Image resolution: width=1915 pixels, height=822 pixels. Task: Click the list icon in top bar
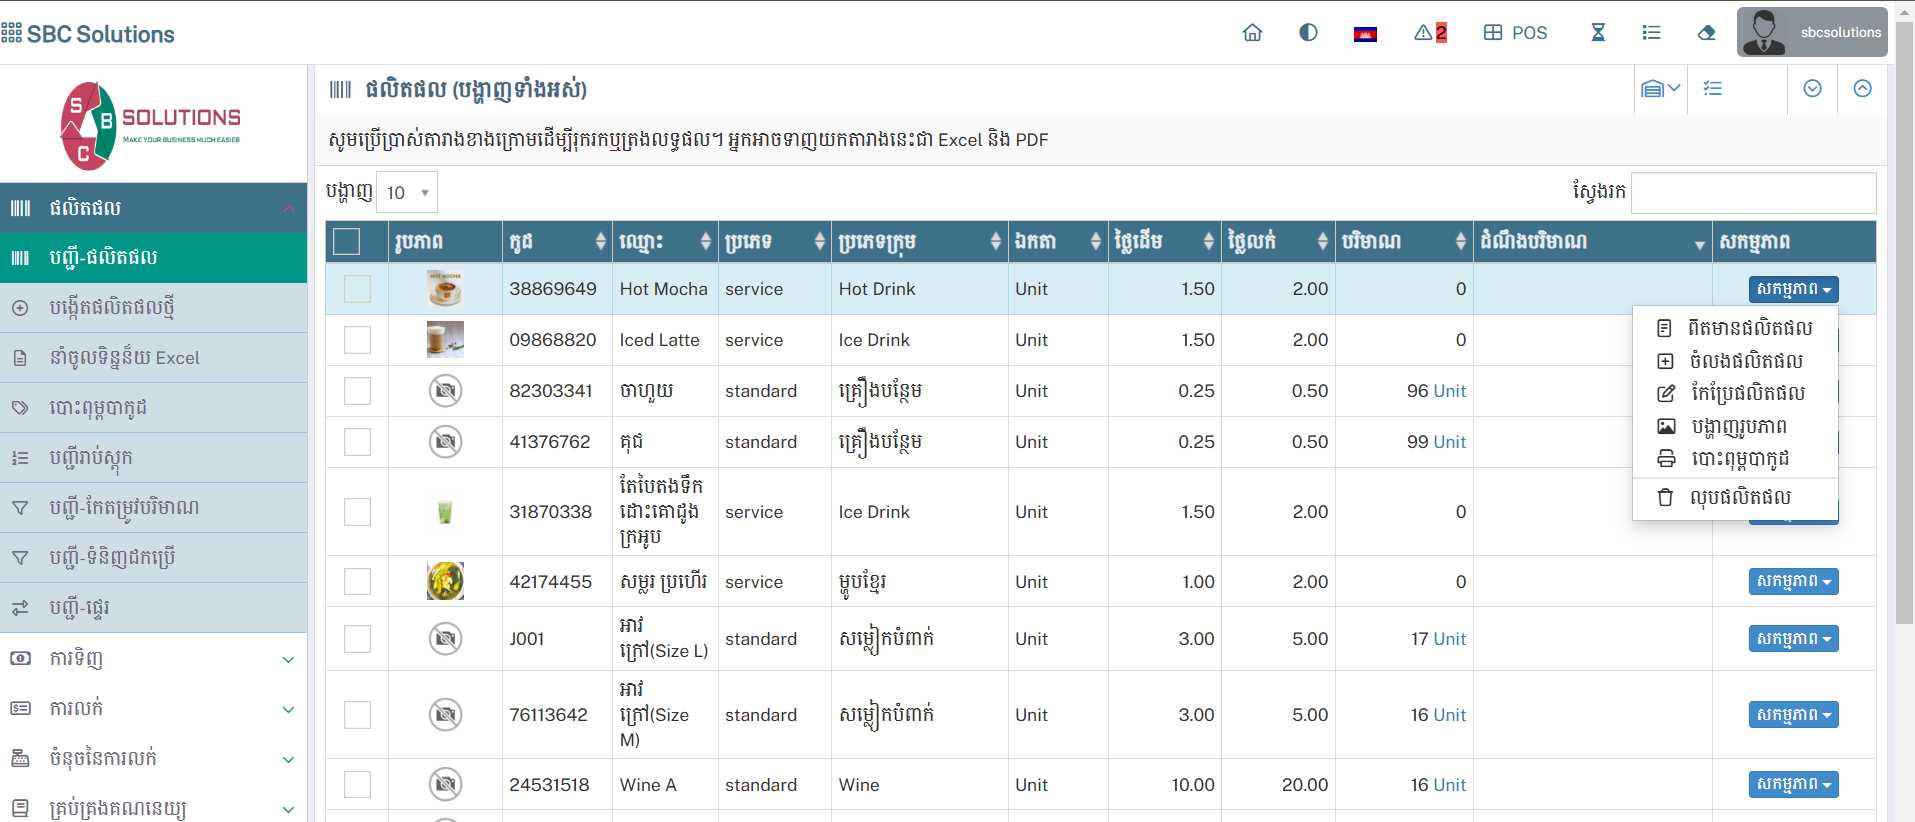(x=1651, y=33)
